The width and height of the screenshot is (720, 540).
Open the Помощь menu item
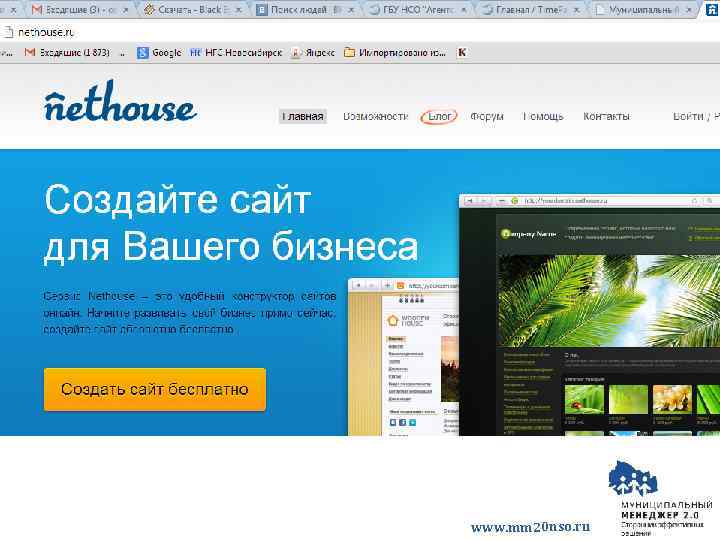click(x=543, y=117)
